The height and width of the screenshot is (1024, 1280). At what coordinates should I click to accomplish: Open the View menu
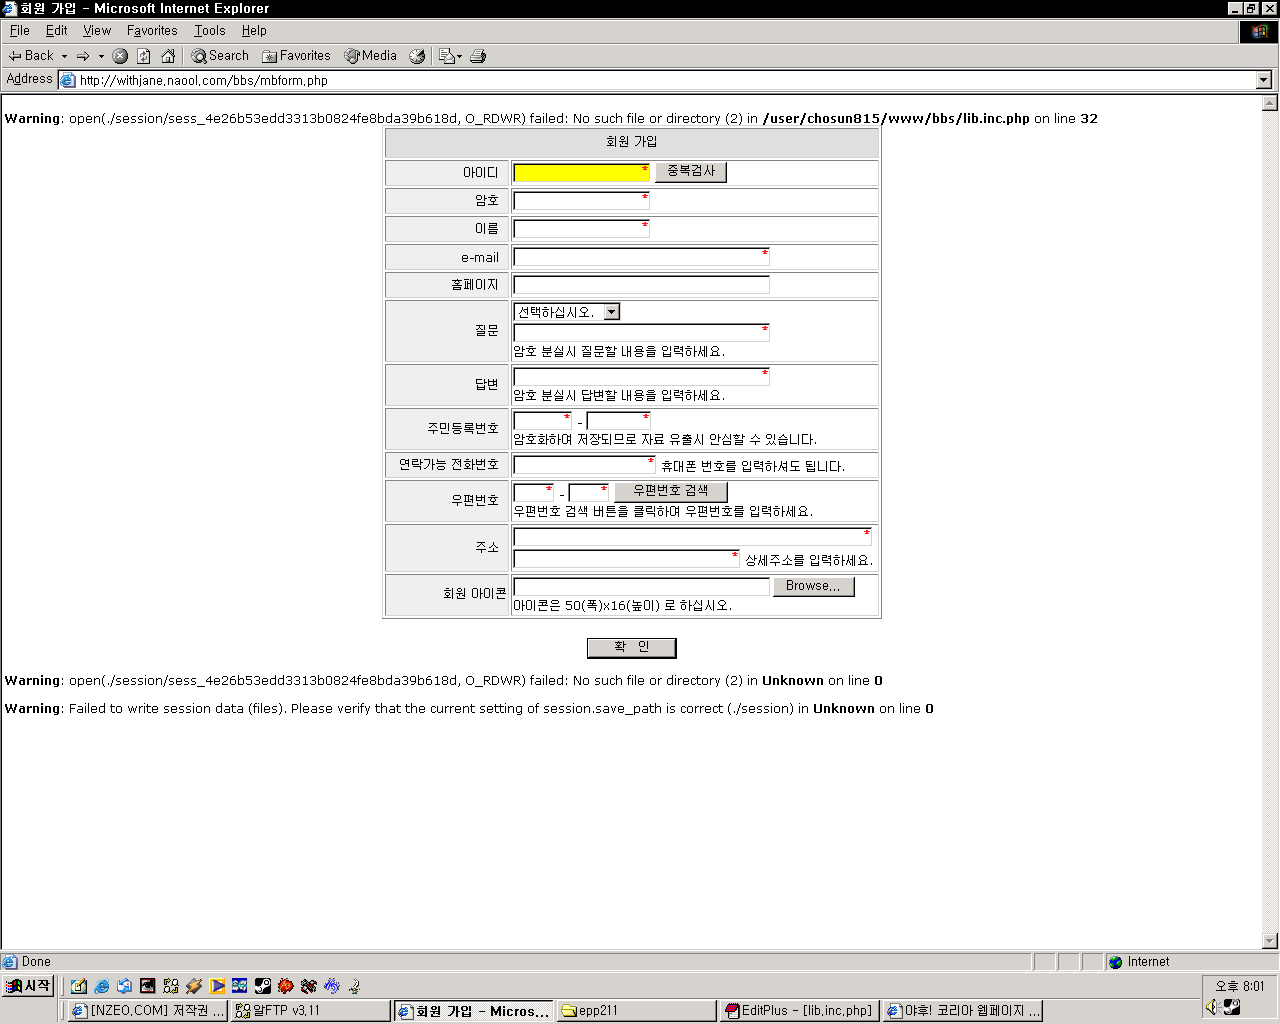pyautogui.click(x=96, y=31)
